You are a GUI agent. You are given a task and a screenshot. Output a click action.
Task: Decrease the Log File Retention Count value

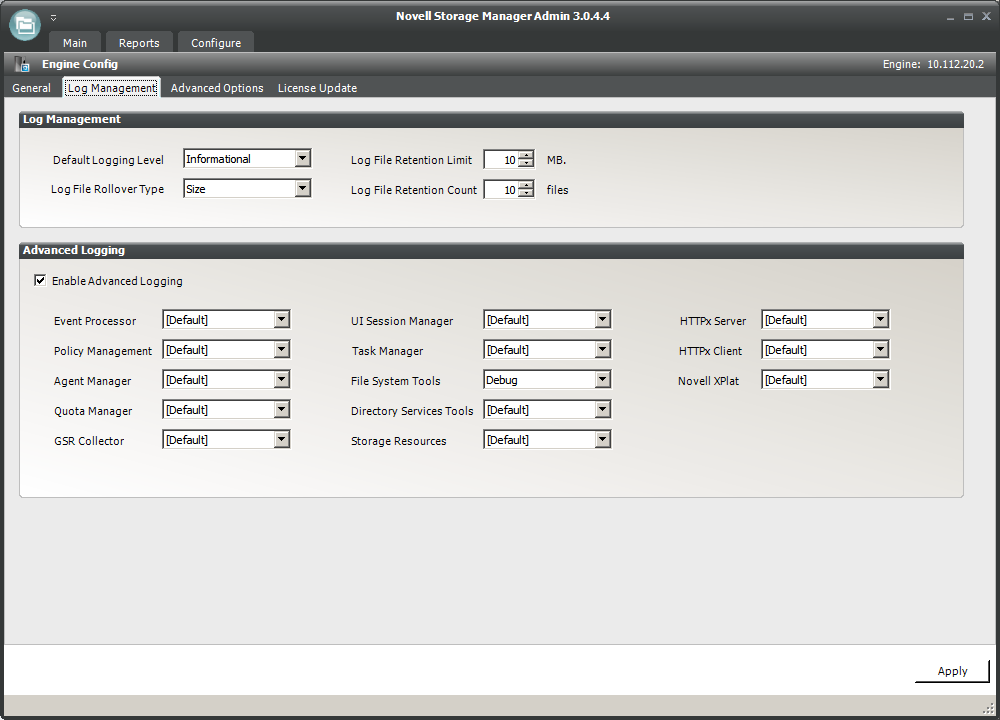point(526,193)
